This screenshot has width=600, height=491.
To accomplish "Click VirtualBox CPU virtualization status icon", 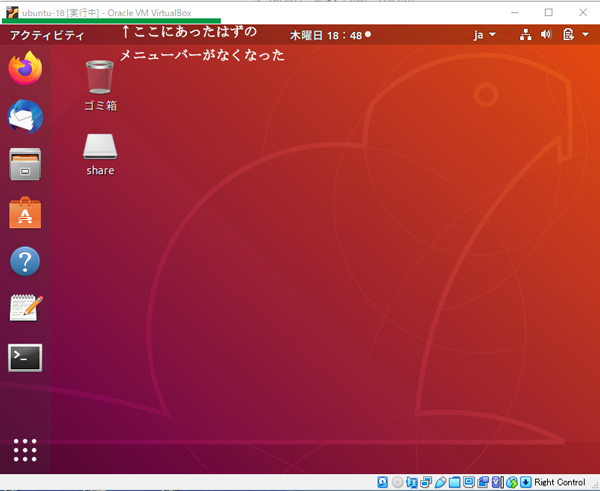I will pyautogui.click(x=497, y=482).
